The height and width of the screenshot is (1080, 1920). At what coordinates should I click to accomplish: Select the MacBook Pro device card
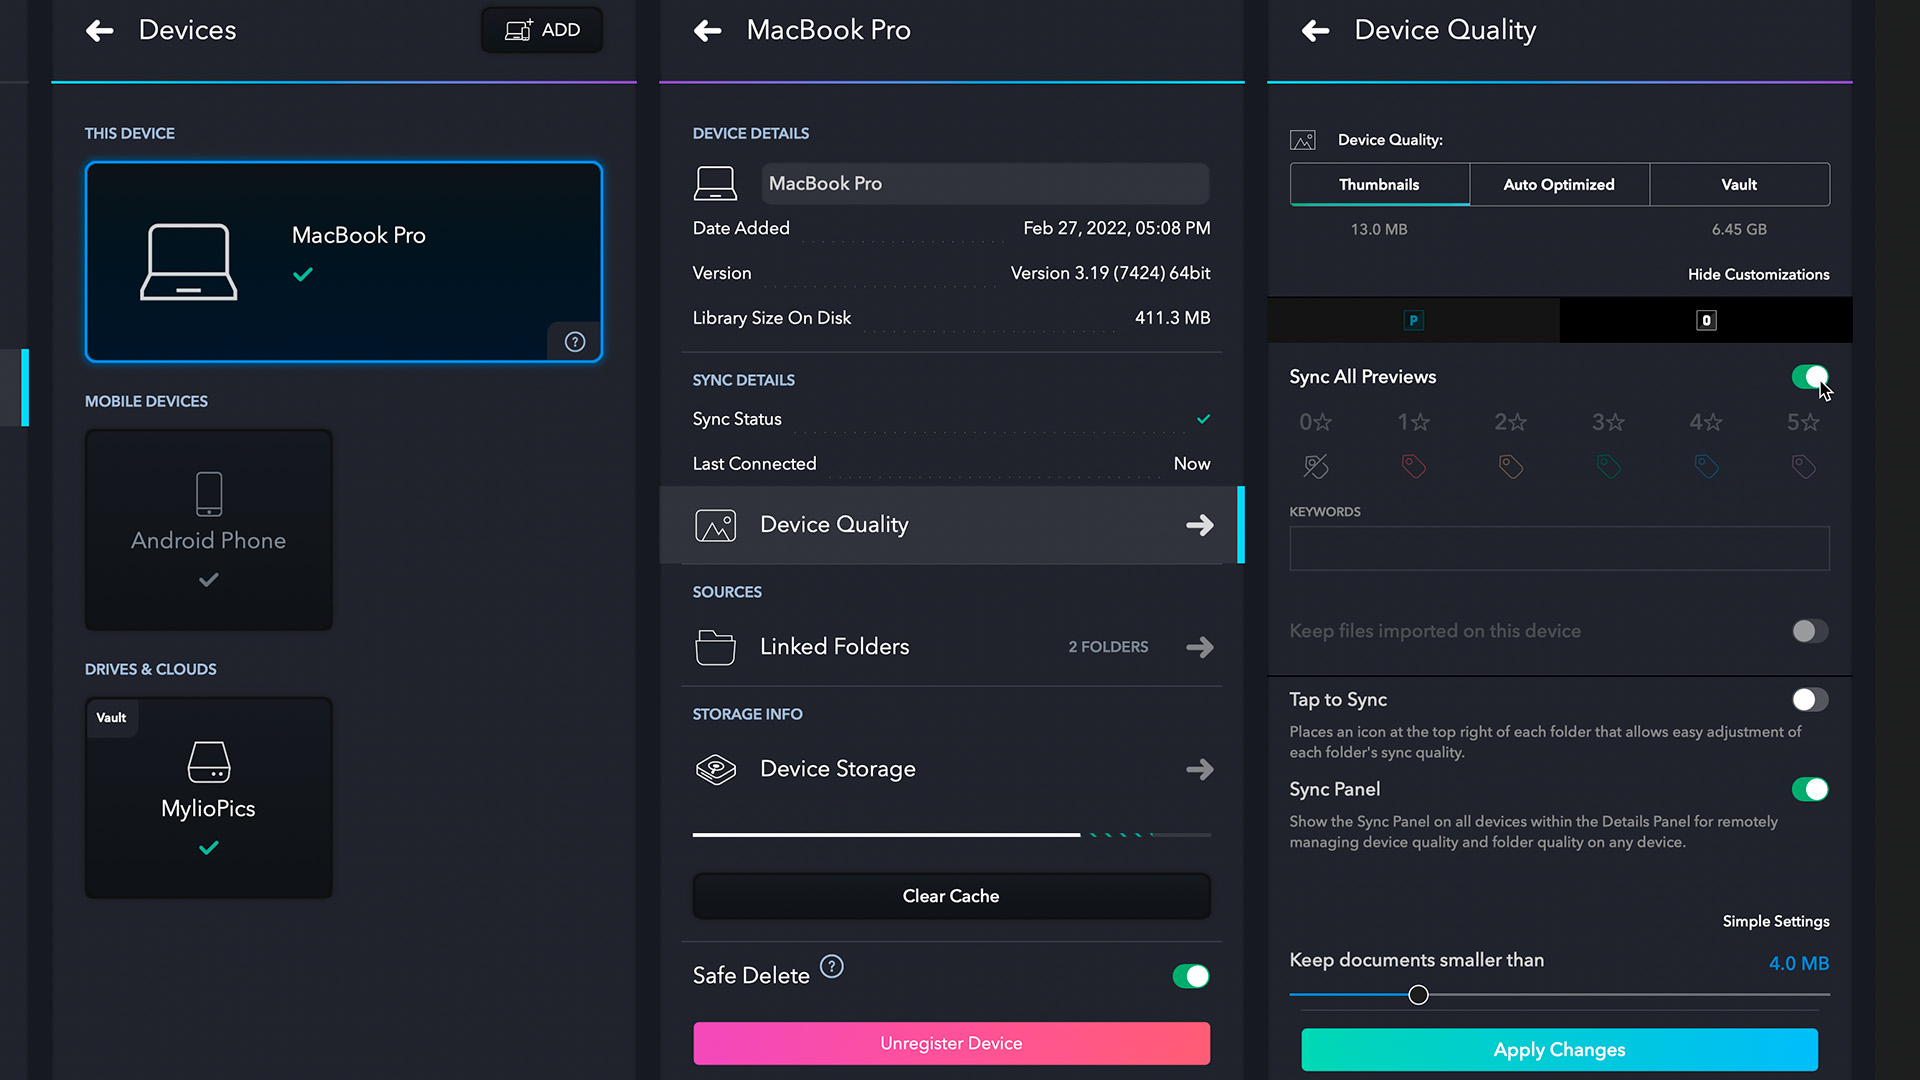pyautogui.click(x=344, y=261)
